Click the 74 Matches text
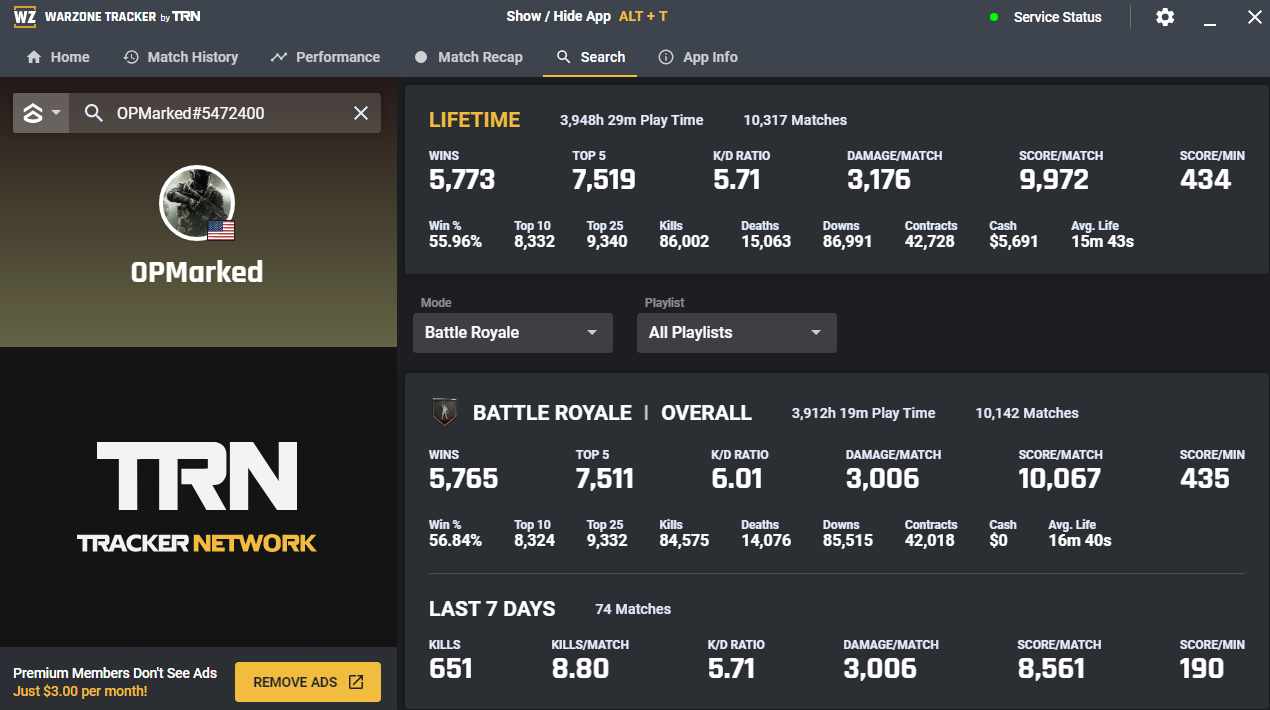Viewport: 1270px width, 710px height. (633, 609)
